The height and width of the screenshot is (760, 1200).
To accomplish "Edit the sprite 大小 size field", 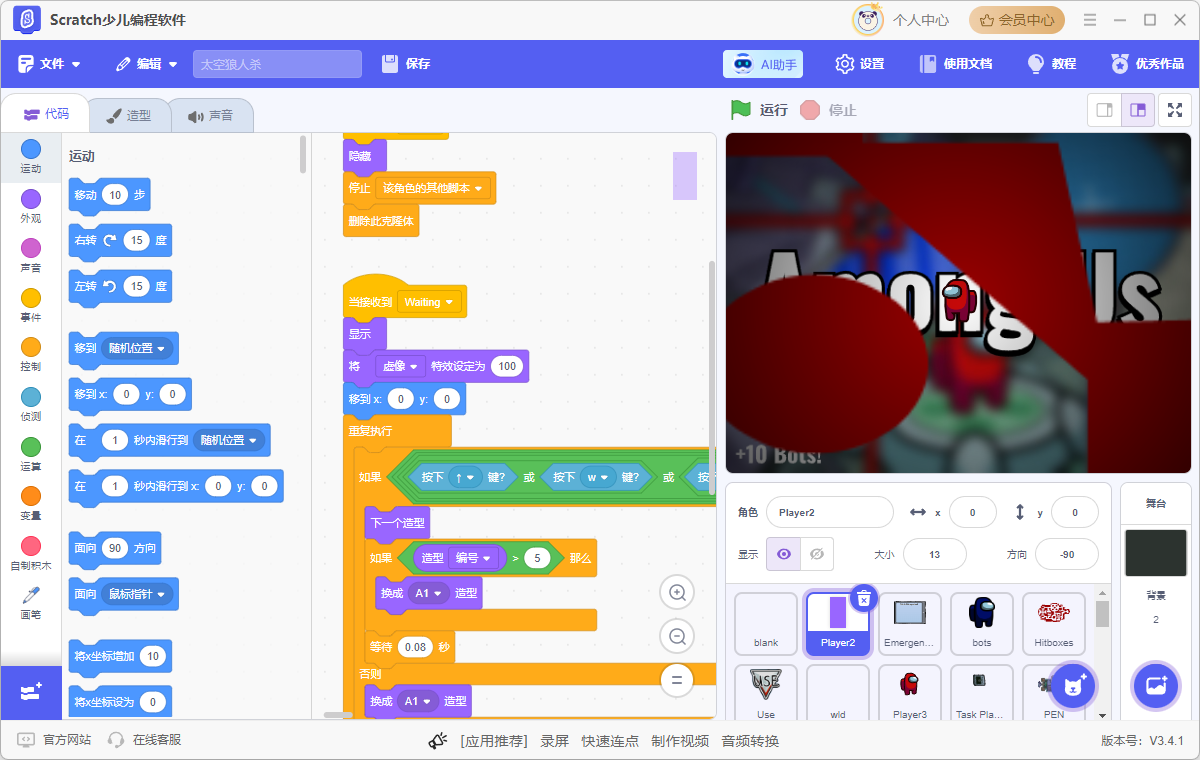I will point(934,554).
